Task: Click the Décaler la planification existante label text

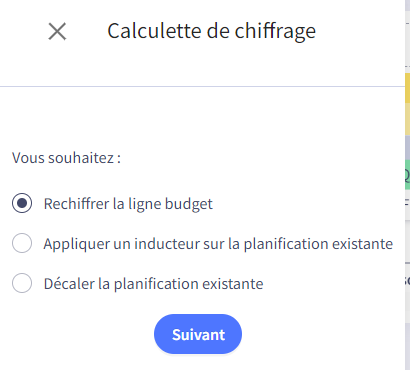Action: (153, 284)
